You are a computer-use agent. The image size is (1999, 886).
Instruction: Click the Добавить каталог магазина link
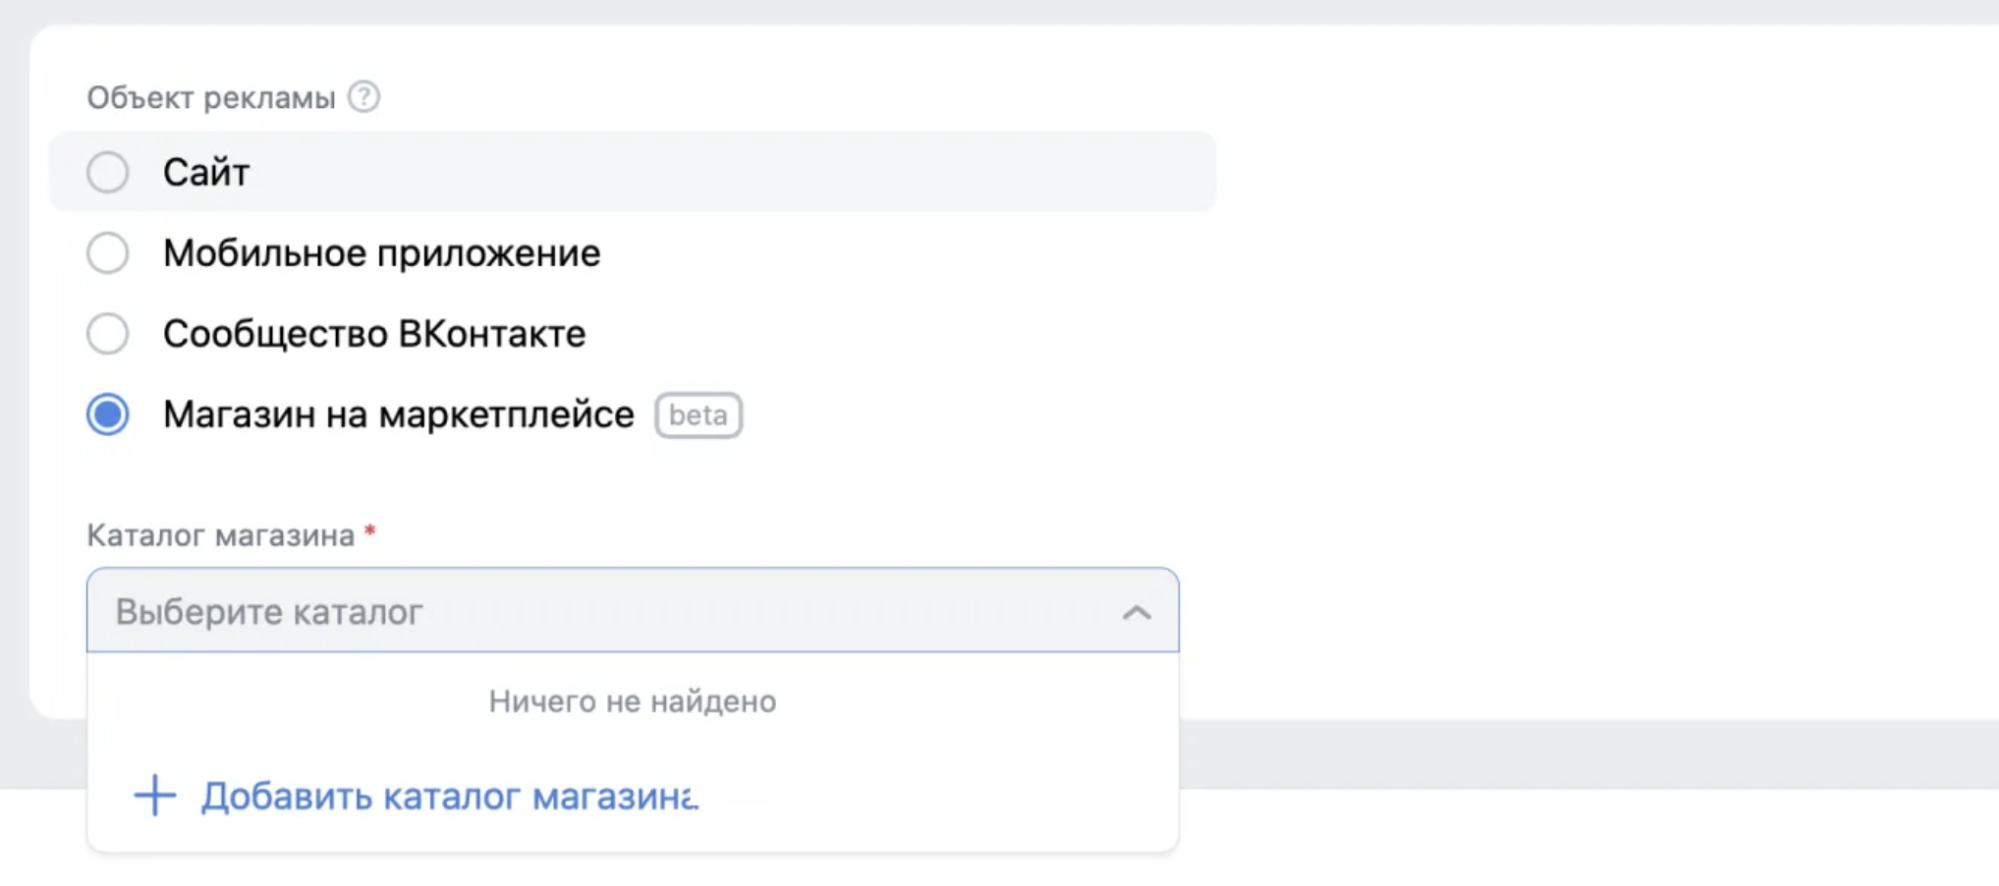[449, 796]
